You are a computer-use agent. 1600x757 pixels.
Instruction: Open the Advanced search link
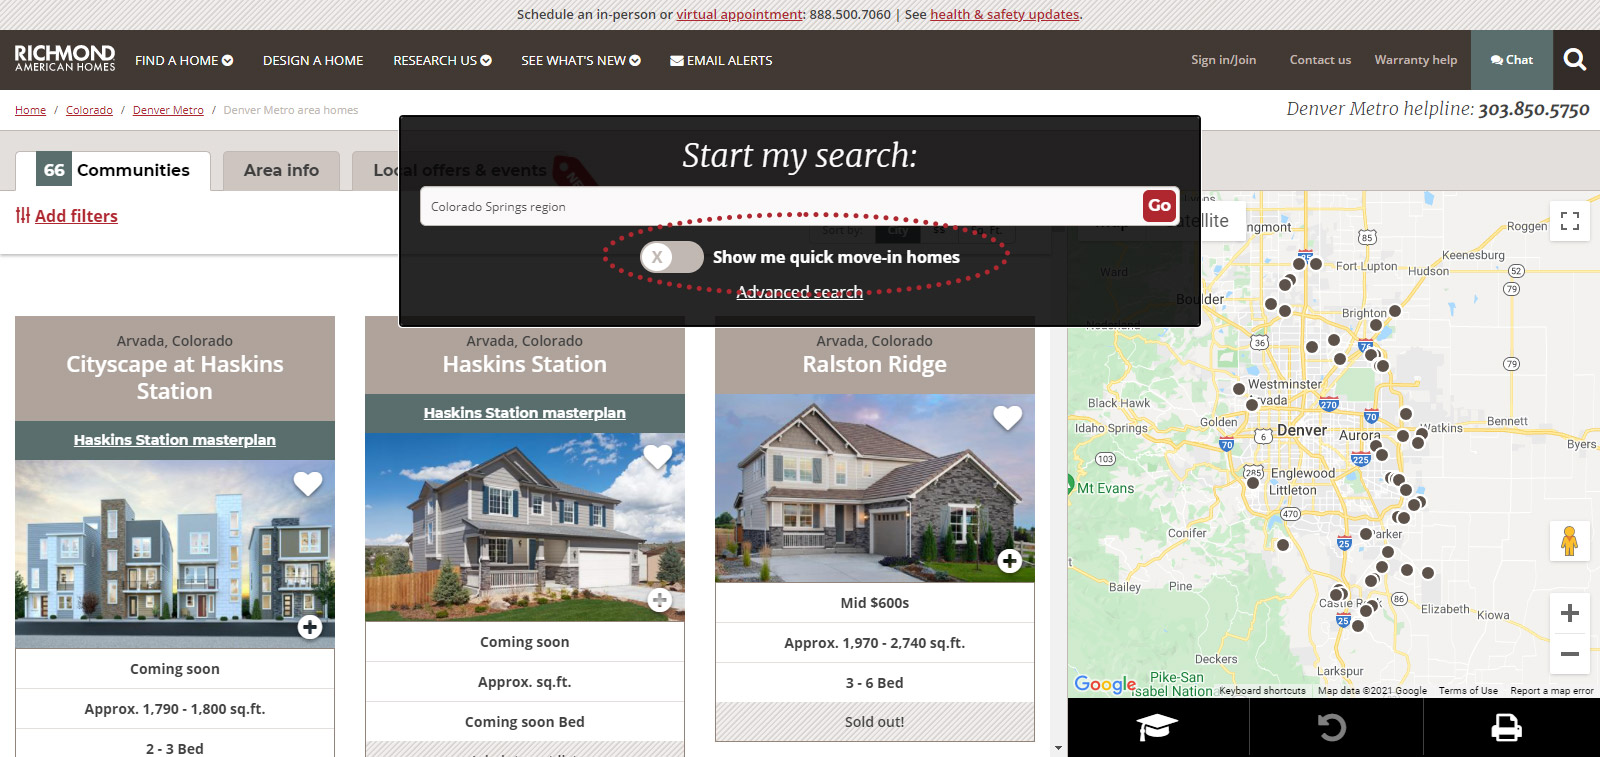pos(800,292)
